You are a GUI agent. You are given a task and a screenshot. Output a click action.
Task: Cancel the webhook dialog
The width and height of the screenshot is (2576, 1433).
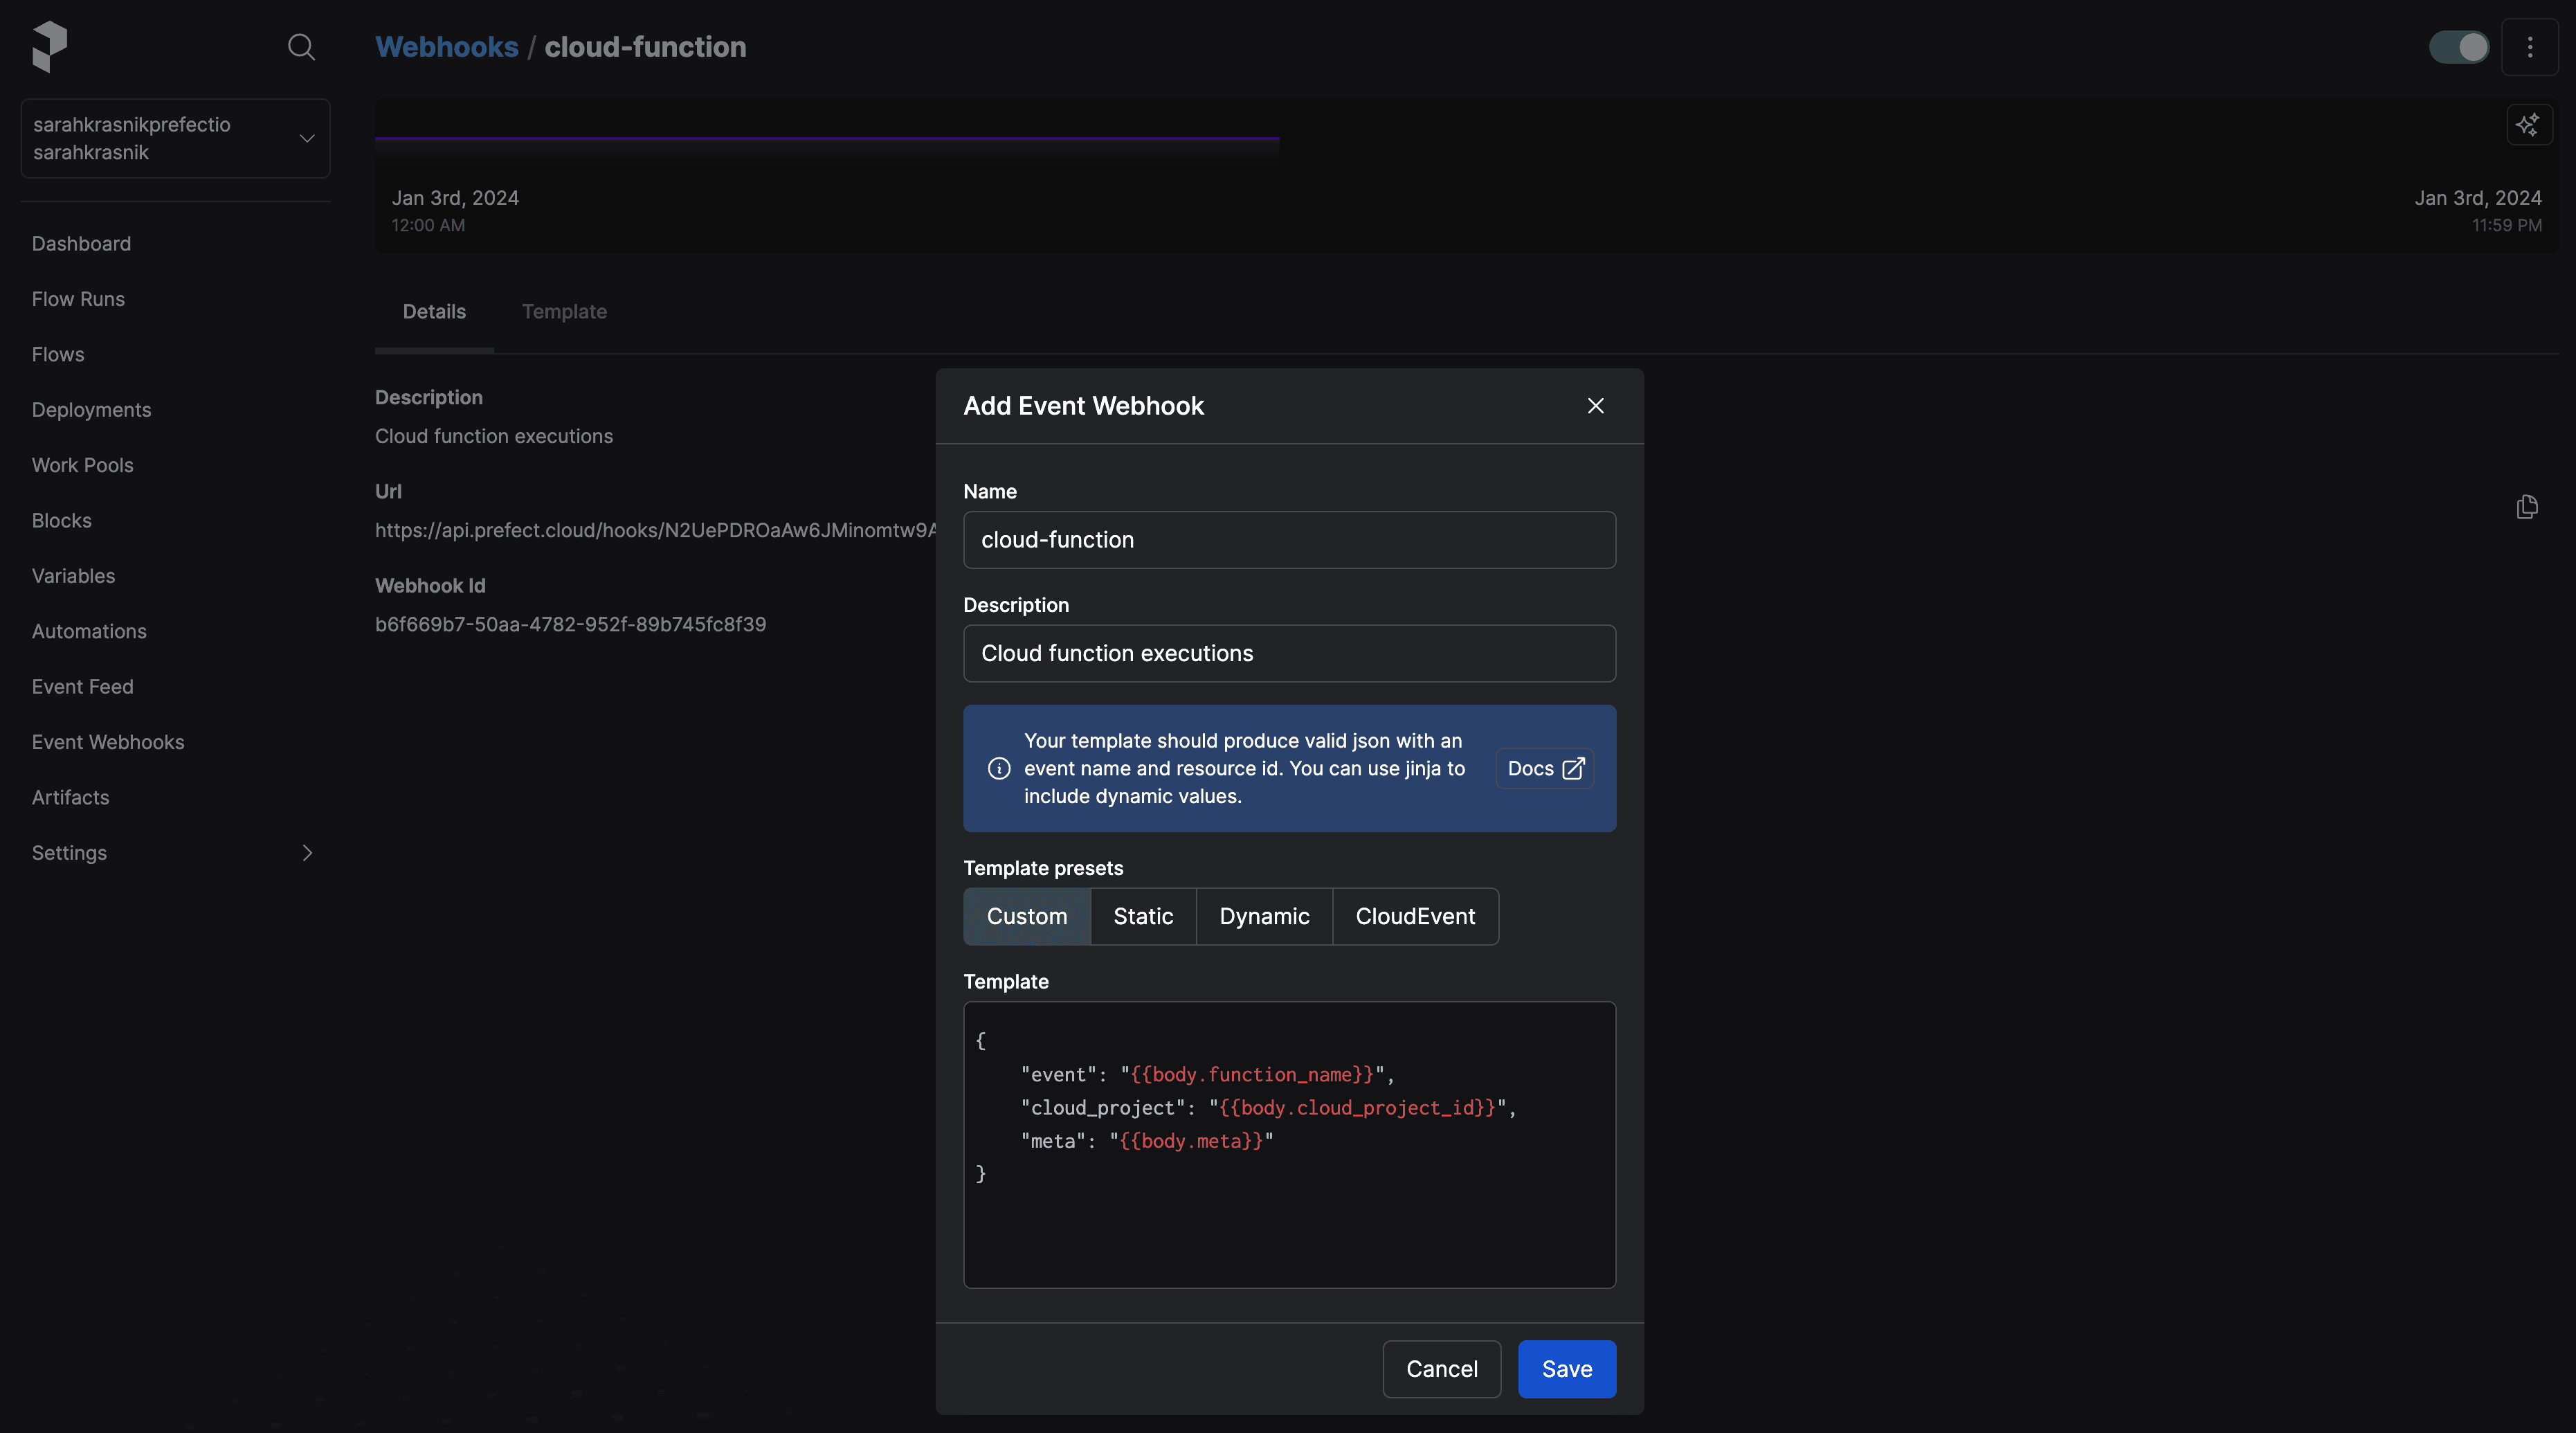pyautogui.click(x=1441, y=1368)
